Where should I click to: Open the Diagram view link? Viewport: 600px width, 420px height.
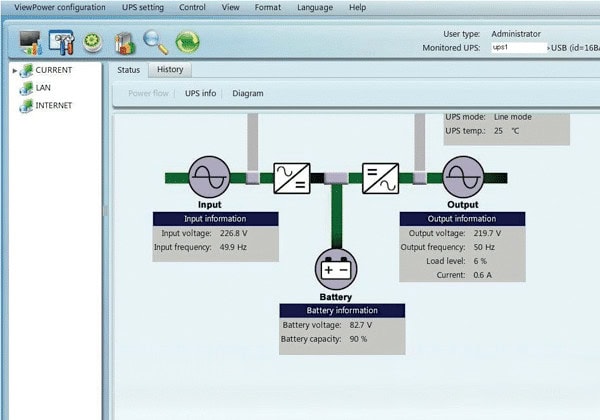[248, 93]
